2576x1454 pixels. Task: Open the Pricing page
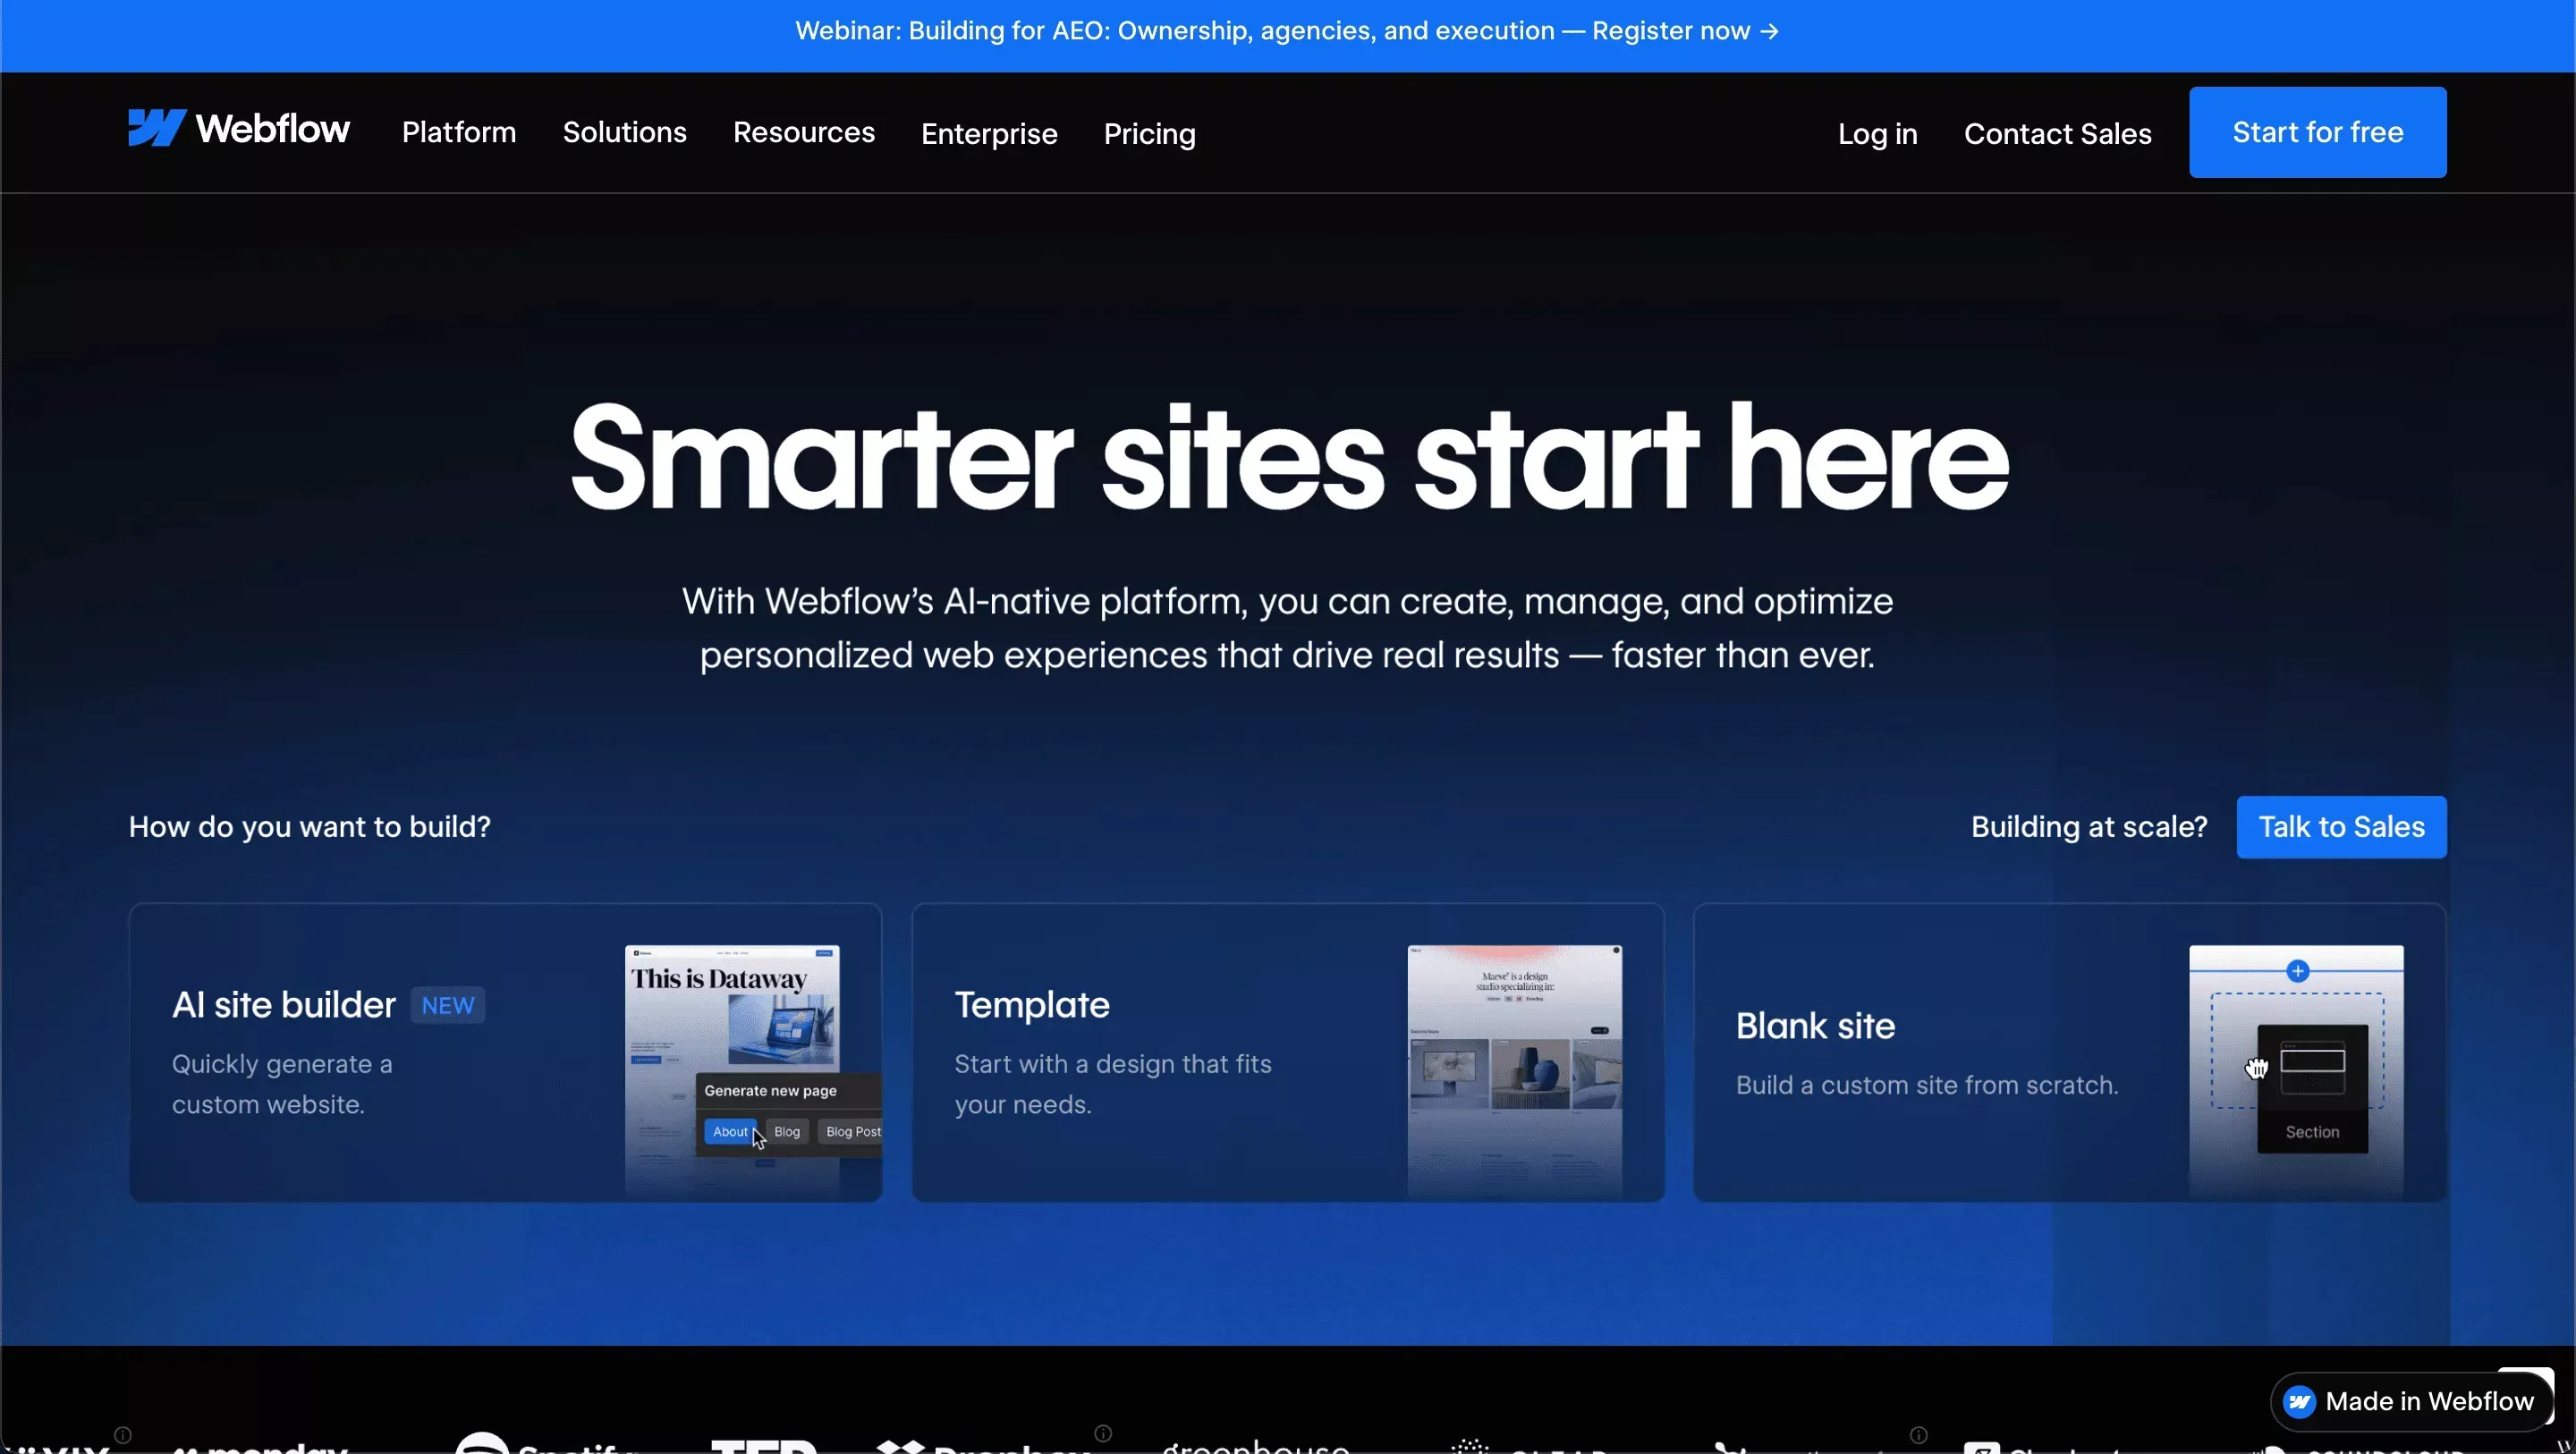pyautogui.click(x=1149, y=133)
